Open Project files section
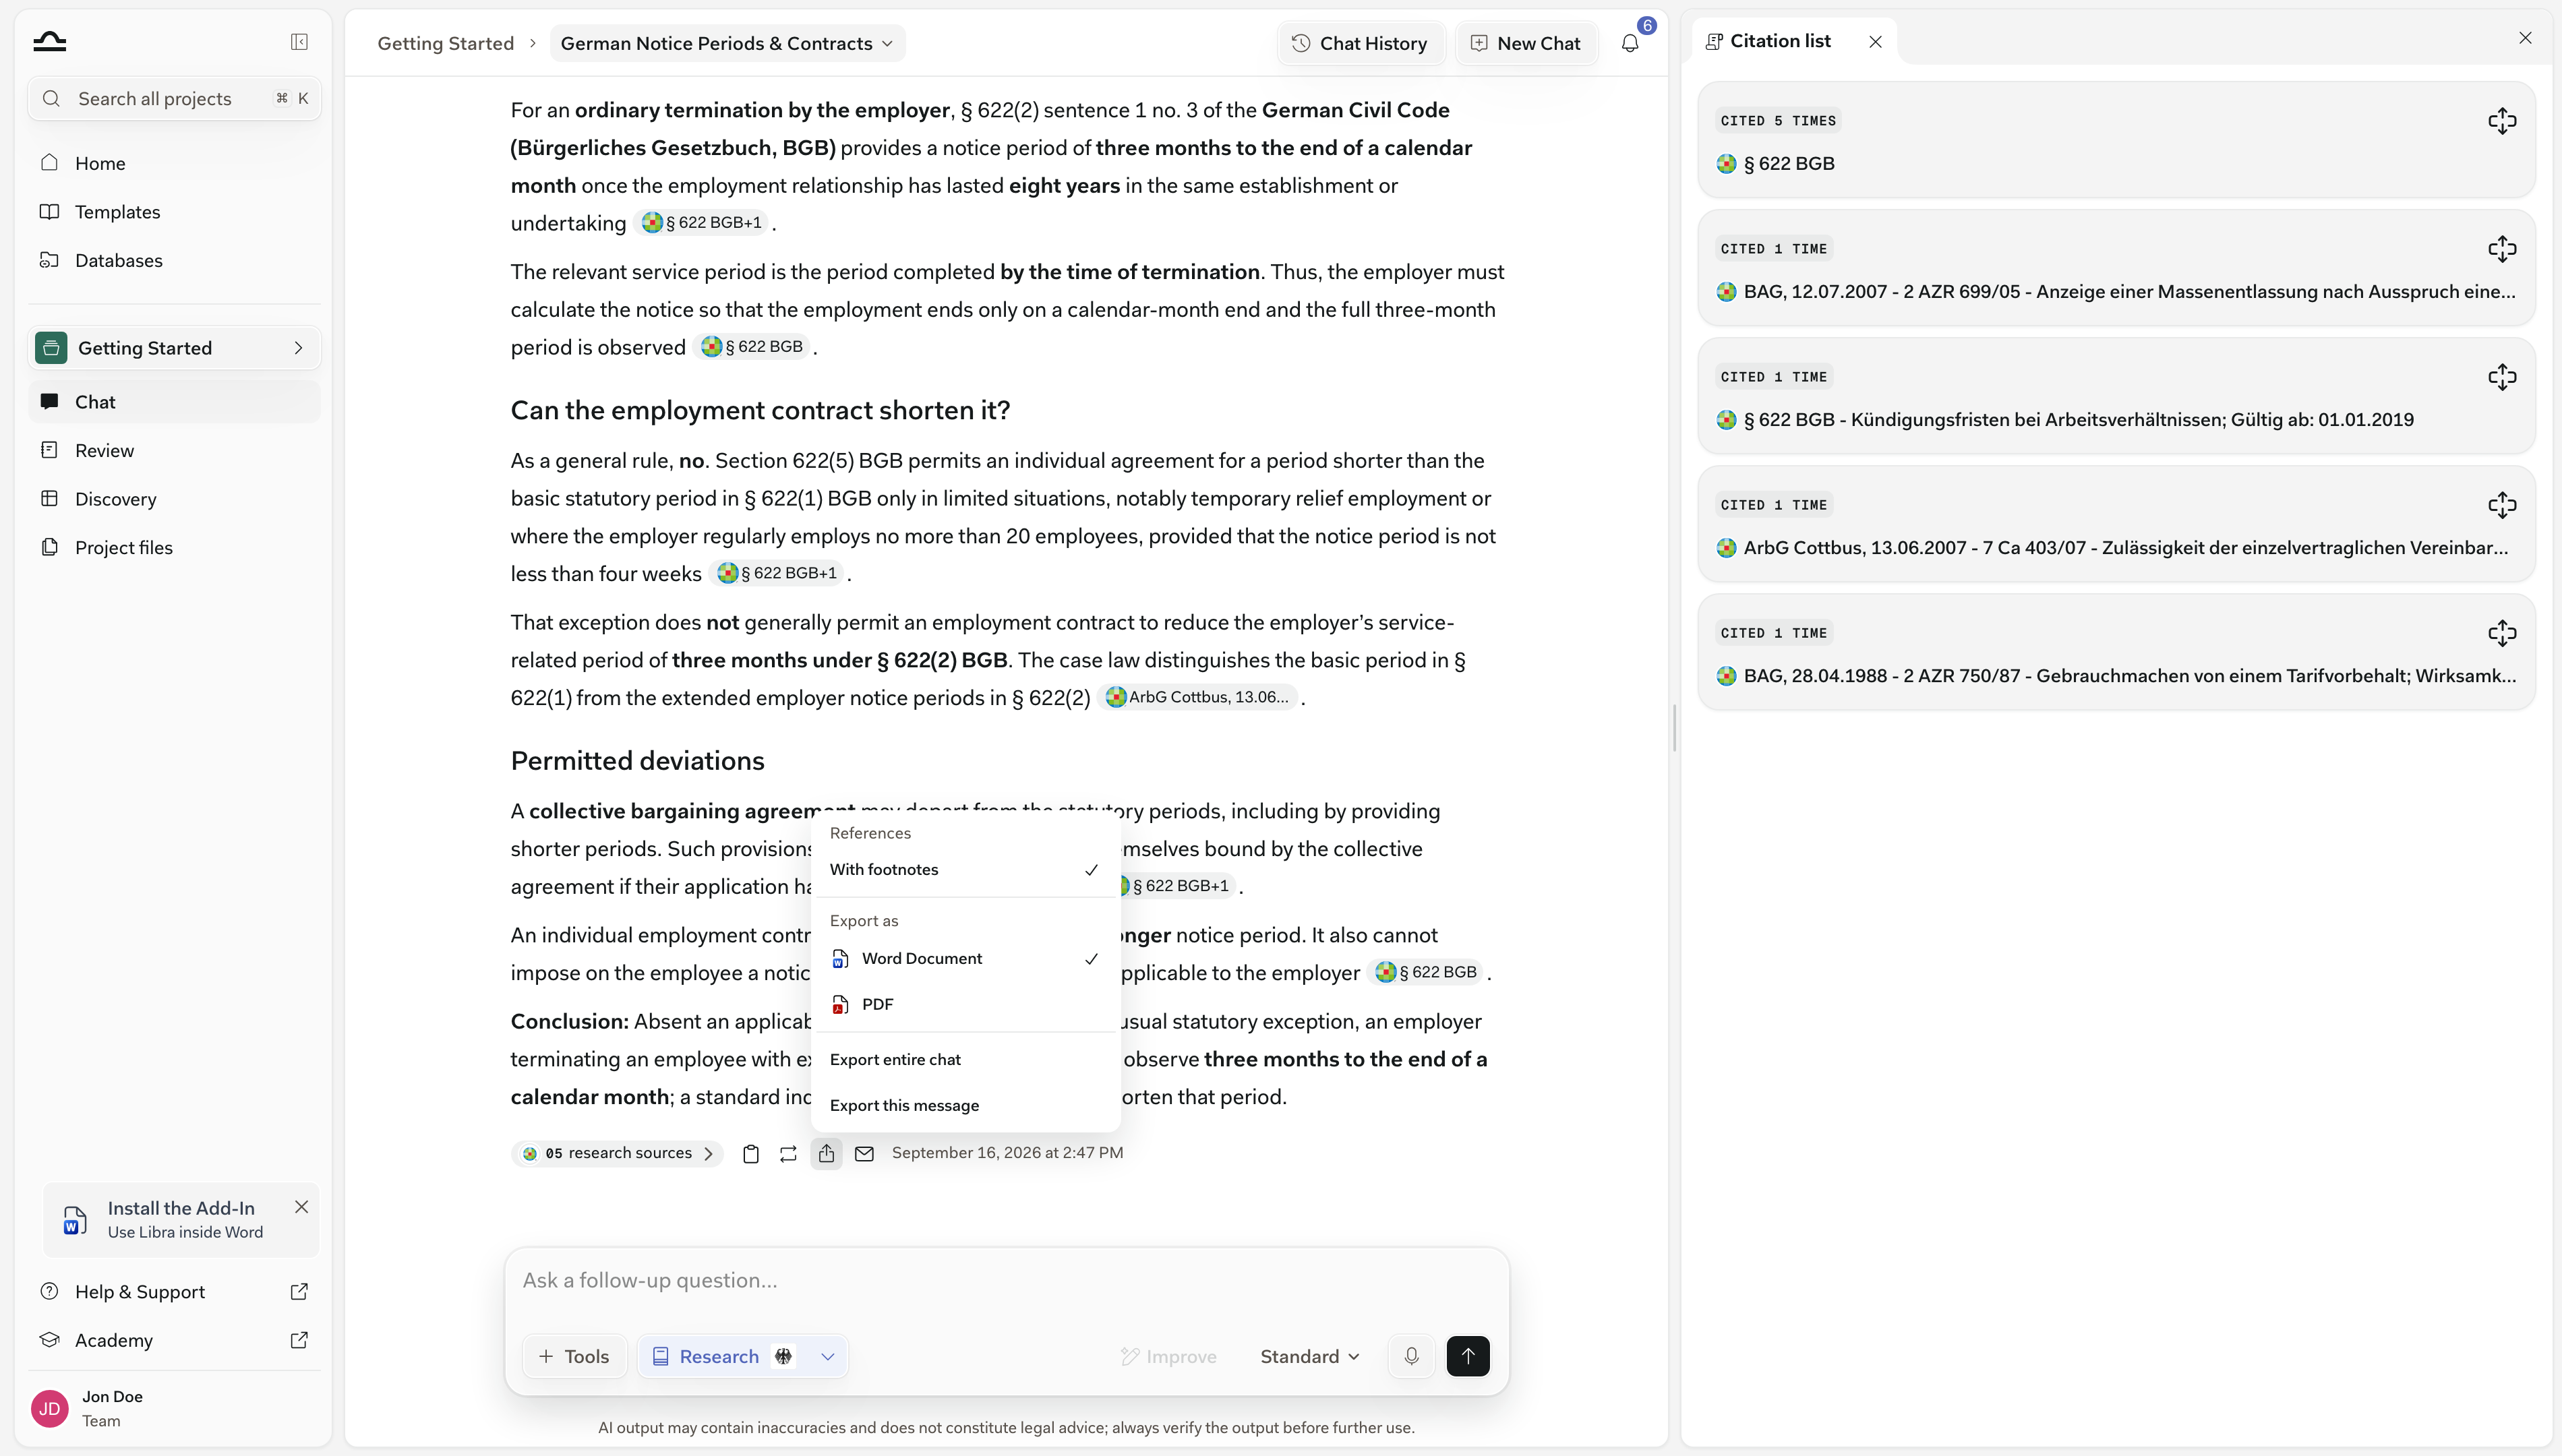Image resolution: width=2562 pixels, height=1456 pixels. click(174, 547)
